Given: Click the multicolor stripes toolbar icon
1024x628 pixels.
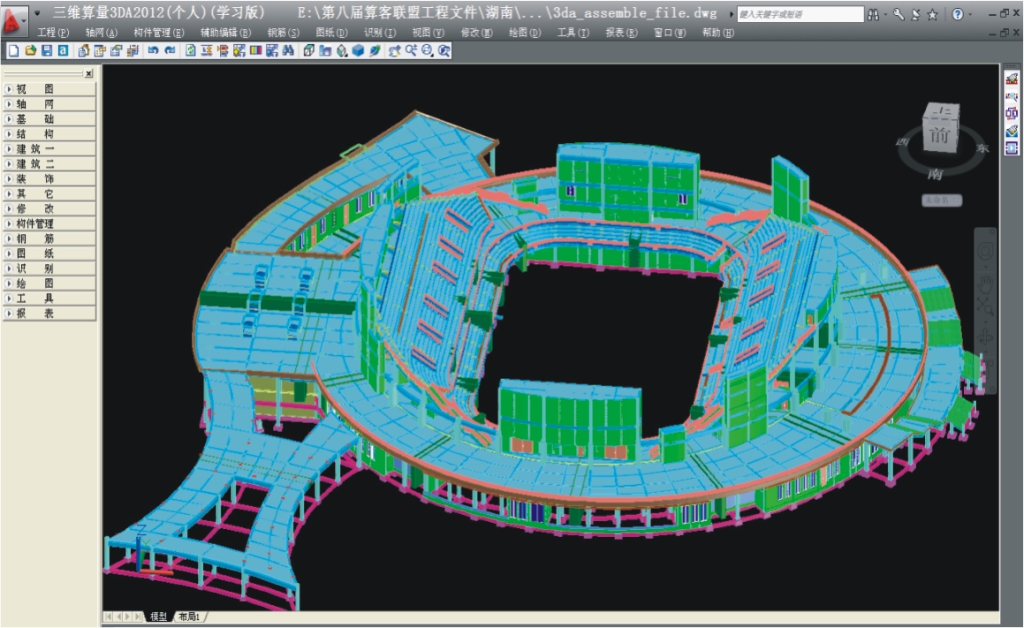Looking at the screenshot, I should [x=255, y=50].
